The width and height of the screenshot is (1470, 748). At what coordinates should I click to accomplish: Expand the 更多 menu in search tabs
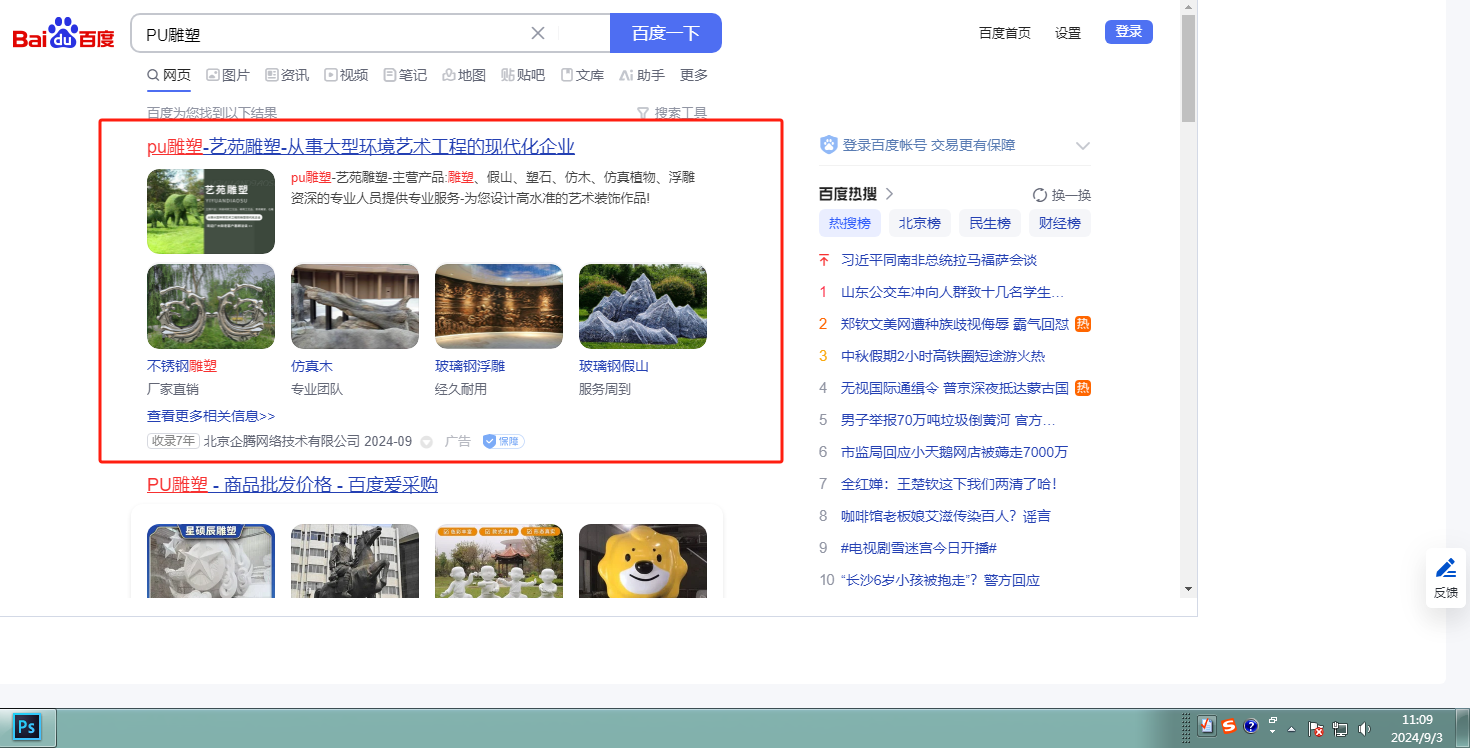[694, 75]
